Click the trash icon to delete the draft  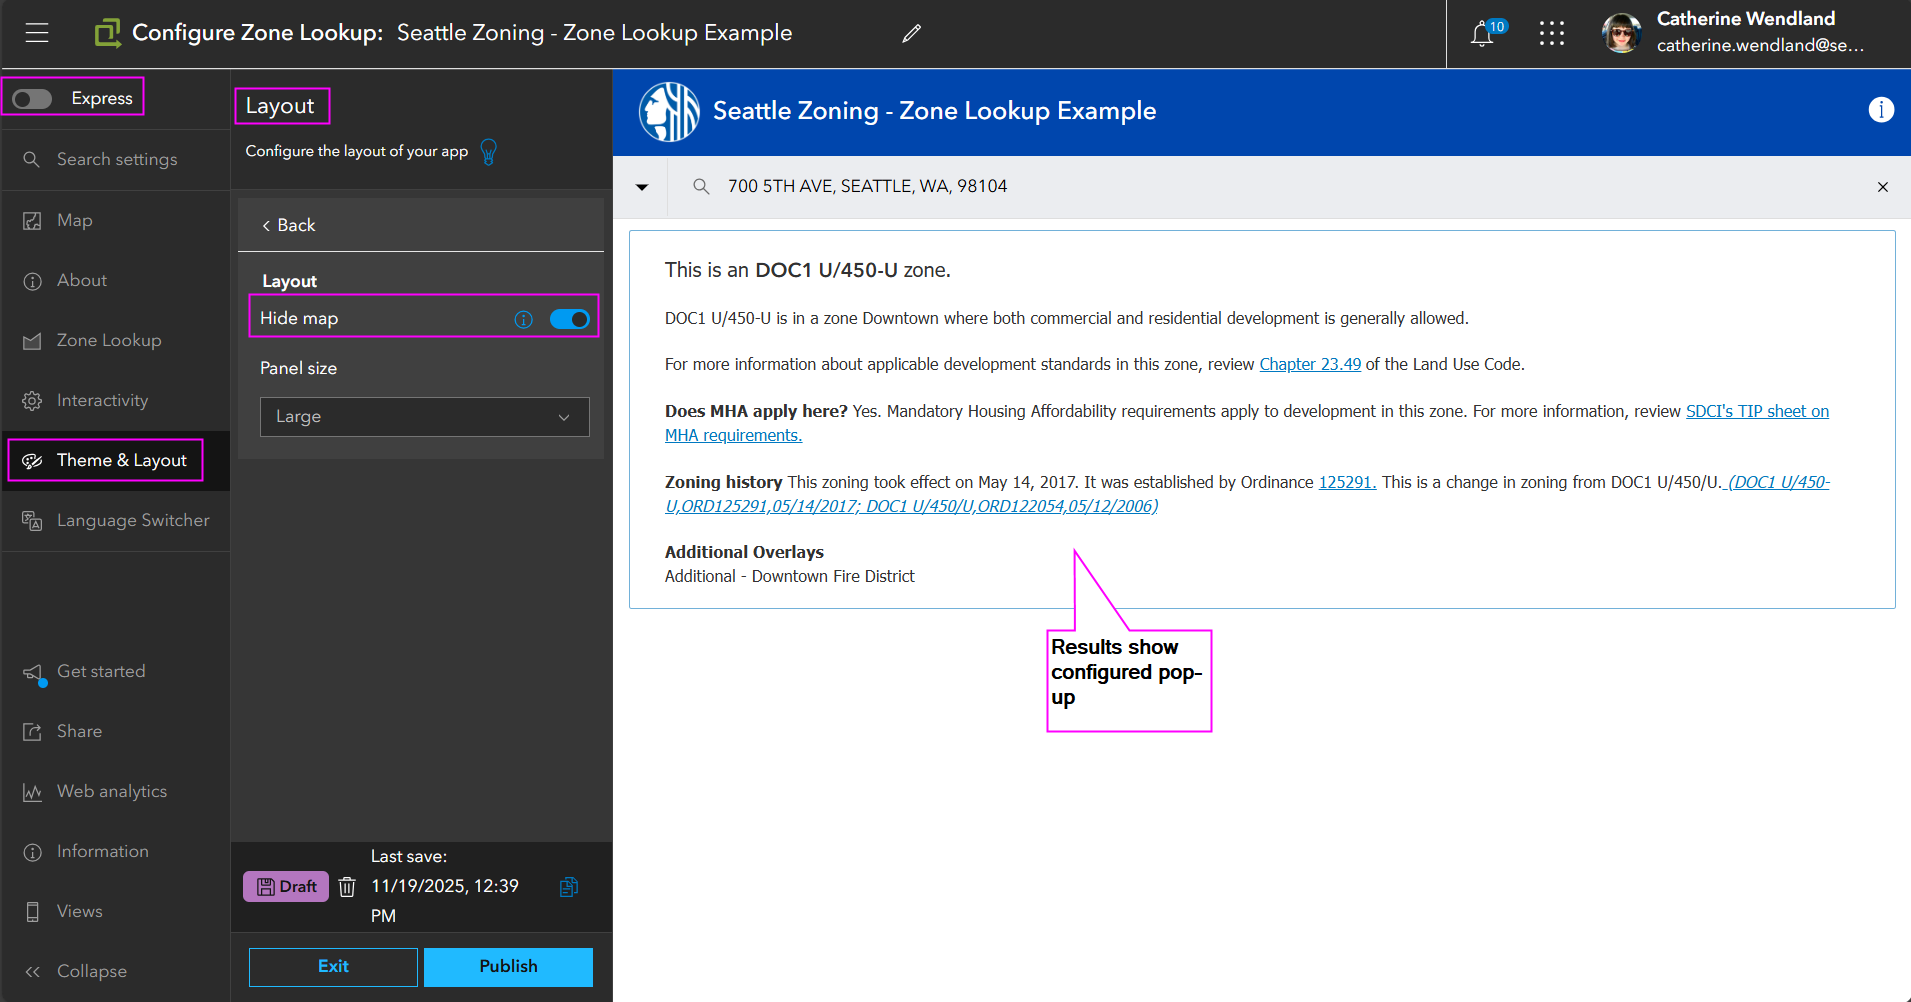(346, 886)
